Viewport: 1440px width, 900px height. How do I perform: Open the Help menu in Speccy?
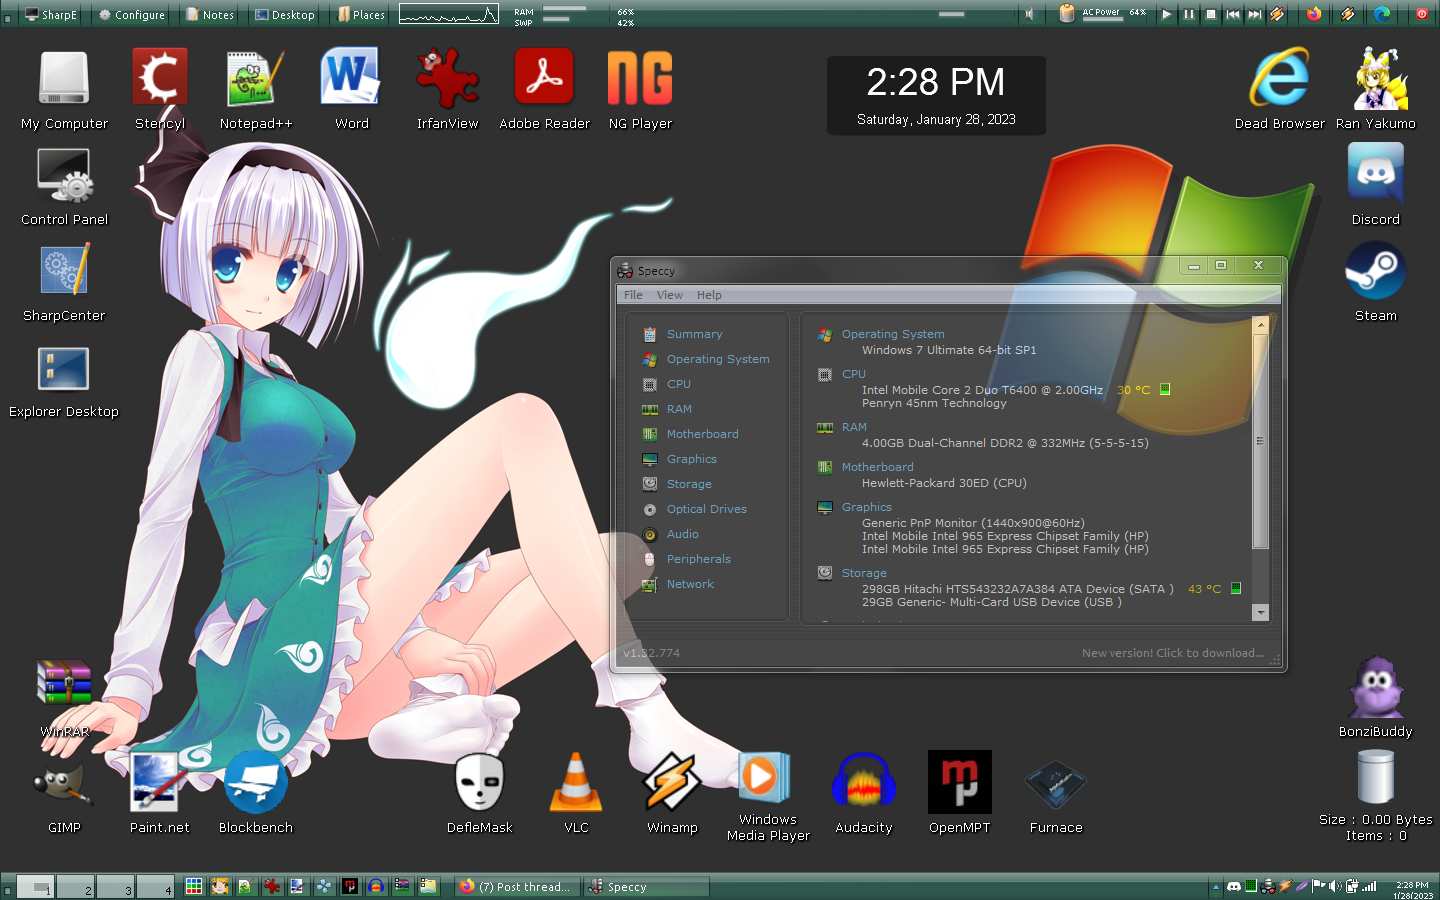coord(709,295)
